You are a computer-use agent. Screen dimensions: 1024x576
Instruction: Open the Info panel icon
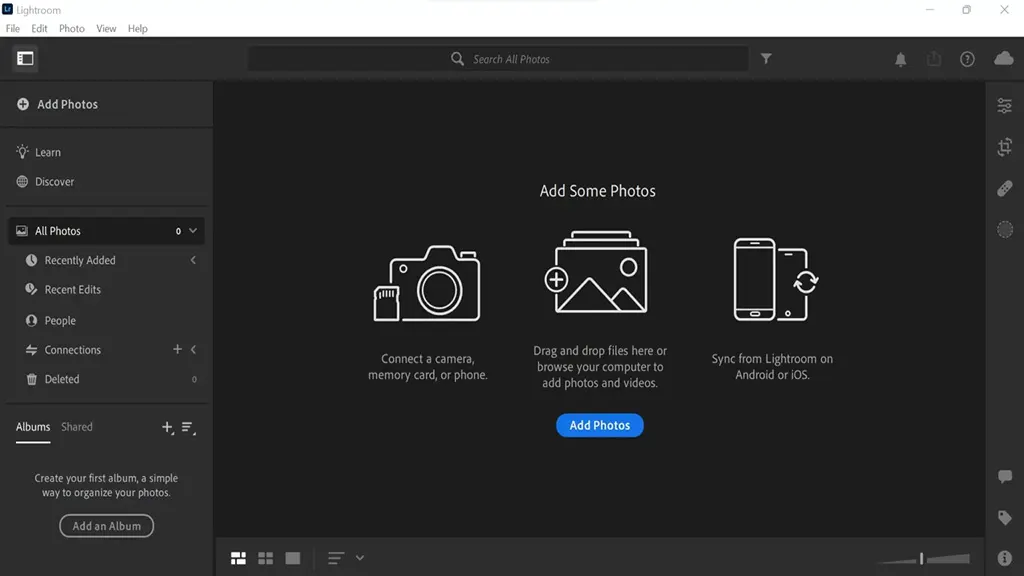click(x=1004, y=558)
